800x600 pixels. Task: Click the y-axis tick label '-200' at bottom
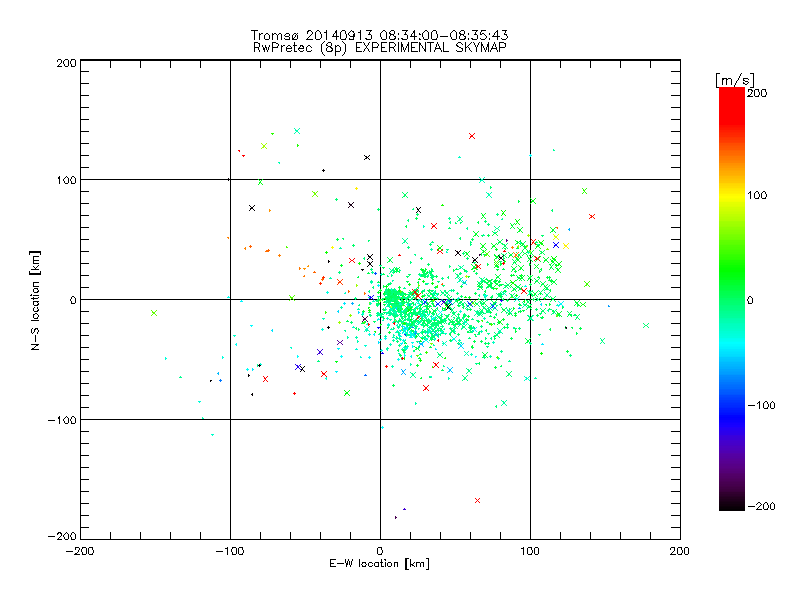62,536
